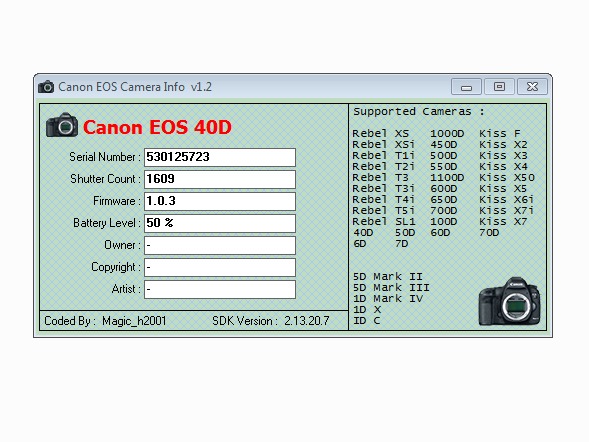Click '550D' in supported cameras
589x442 pixels.
coord(444,167)
